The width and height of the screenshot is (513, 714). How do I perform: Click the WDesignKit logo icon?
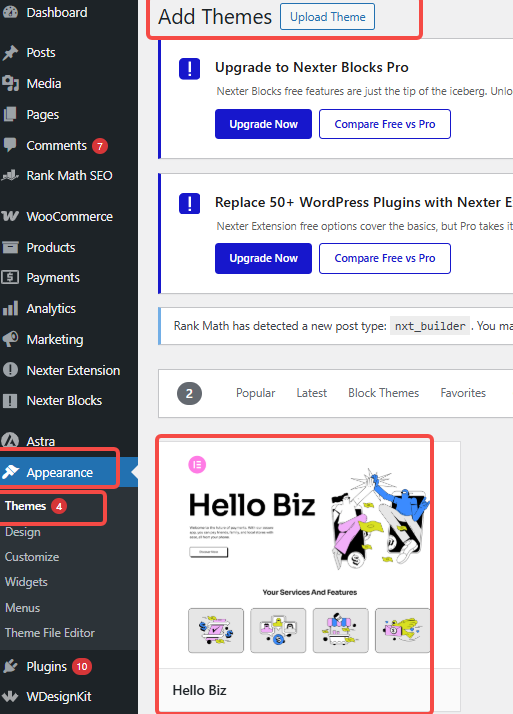[x=10, y=696]
